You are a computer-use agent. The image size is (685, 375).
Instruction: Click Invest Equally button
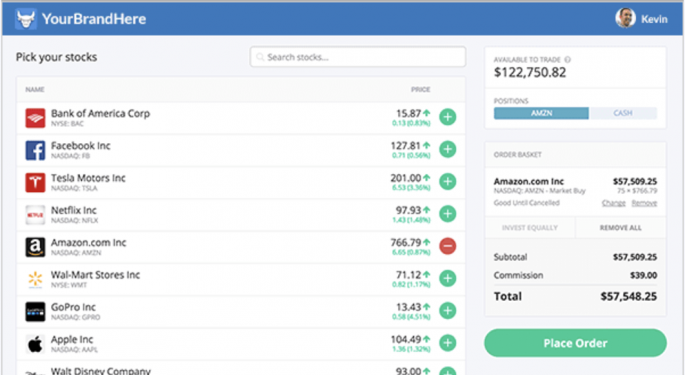pos(530,228)
